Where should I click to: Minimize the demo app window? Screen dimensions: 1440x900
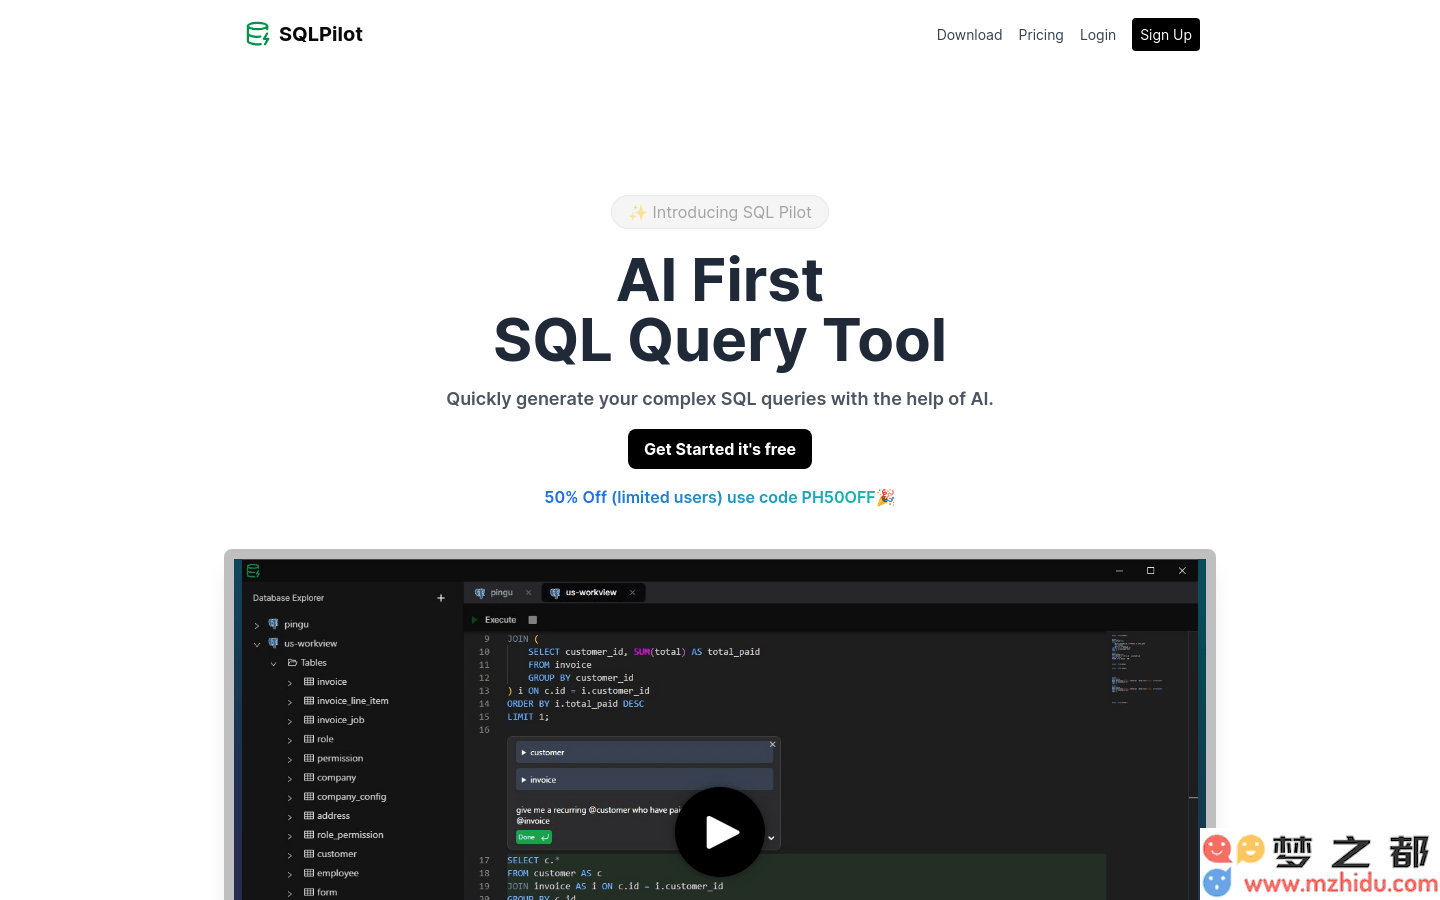click(1119, 571)
